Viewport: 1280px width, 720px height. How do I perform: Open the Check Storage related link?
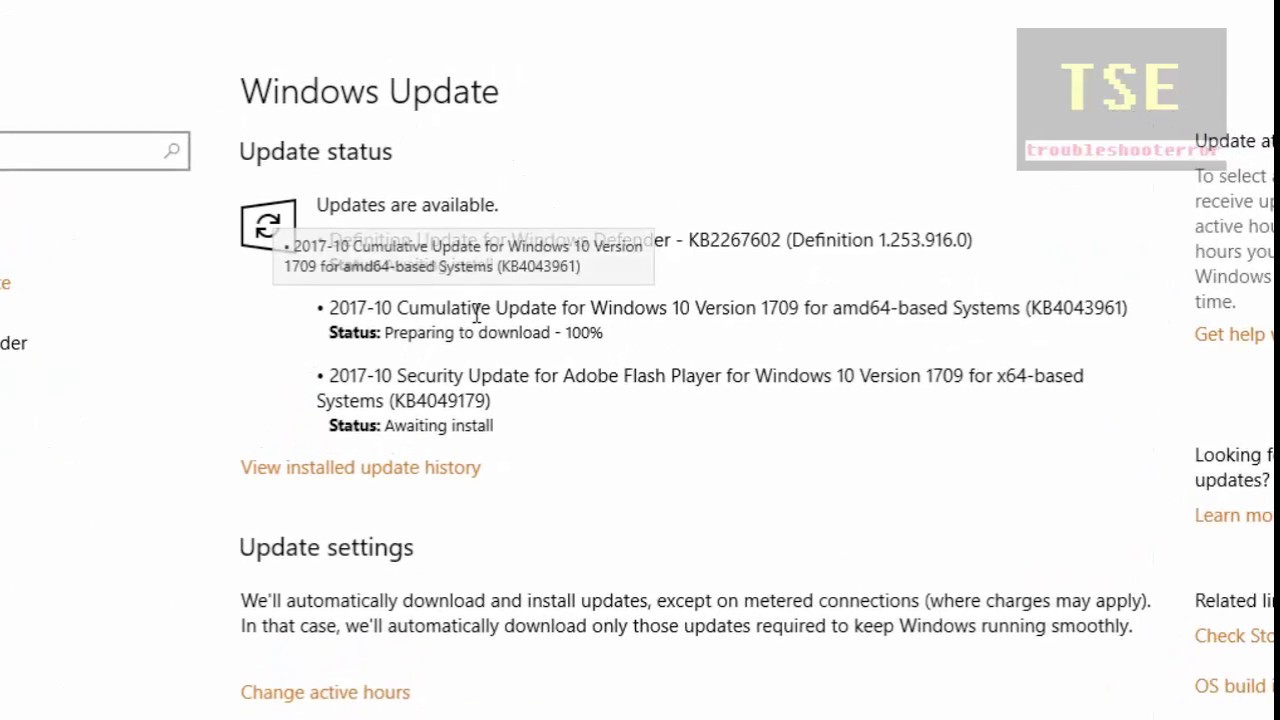(x=1236, y=636)
